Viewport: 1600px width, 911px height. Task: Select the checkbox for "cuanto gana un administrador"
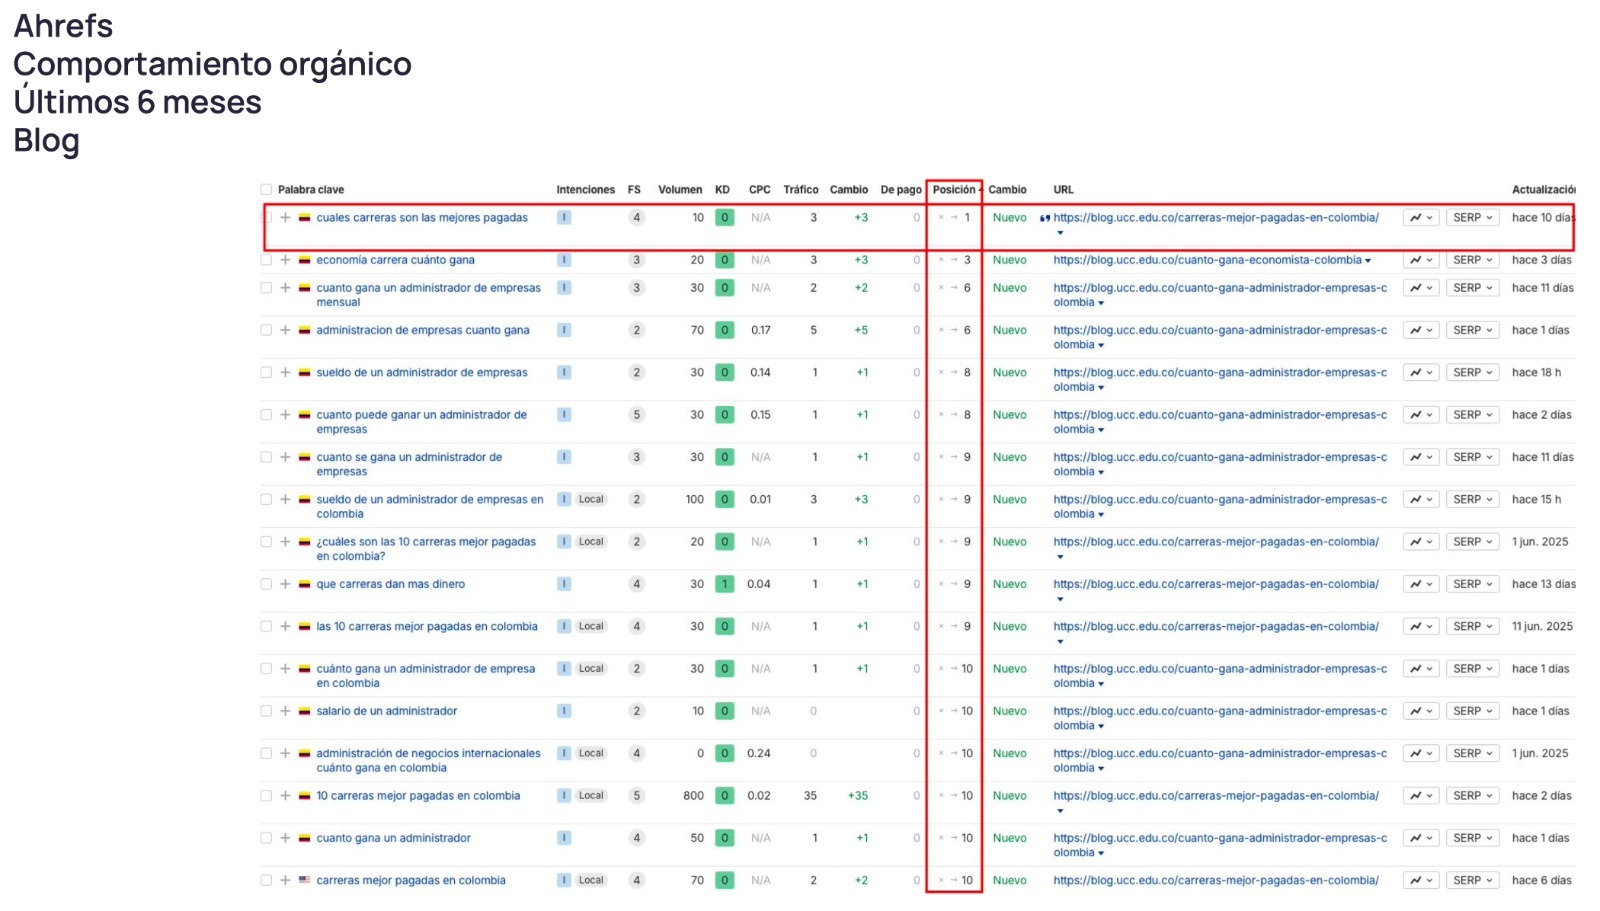(x=266, y=838)
